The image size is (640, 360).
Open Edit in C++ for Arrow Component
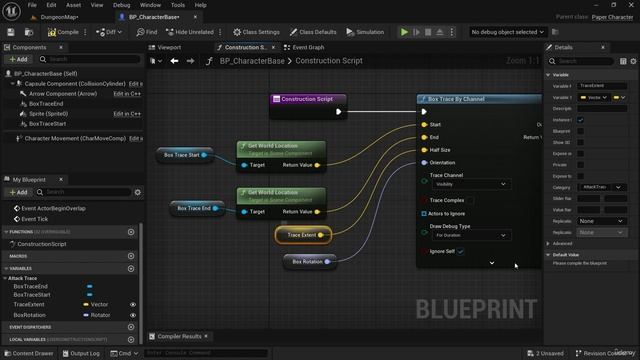click(x=127, y=94)
